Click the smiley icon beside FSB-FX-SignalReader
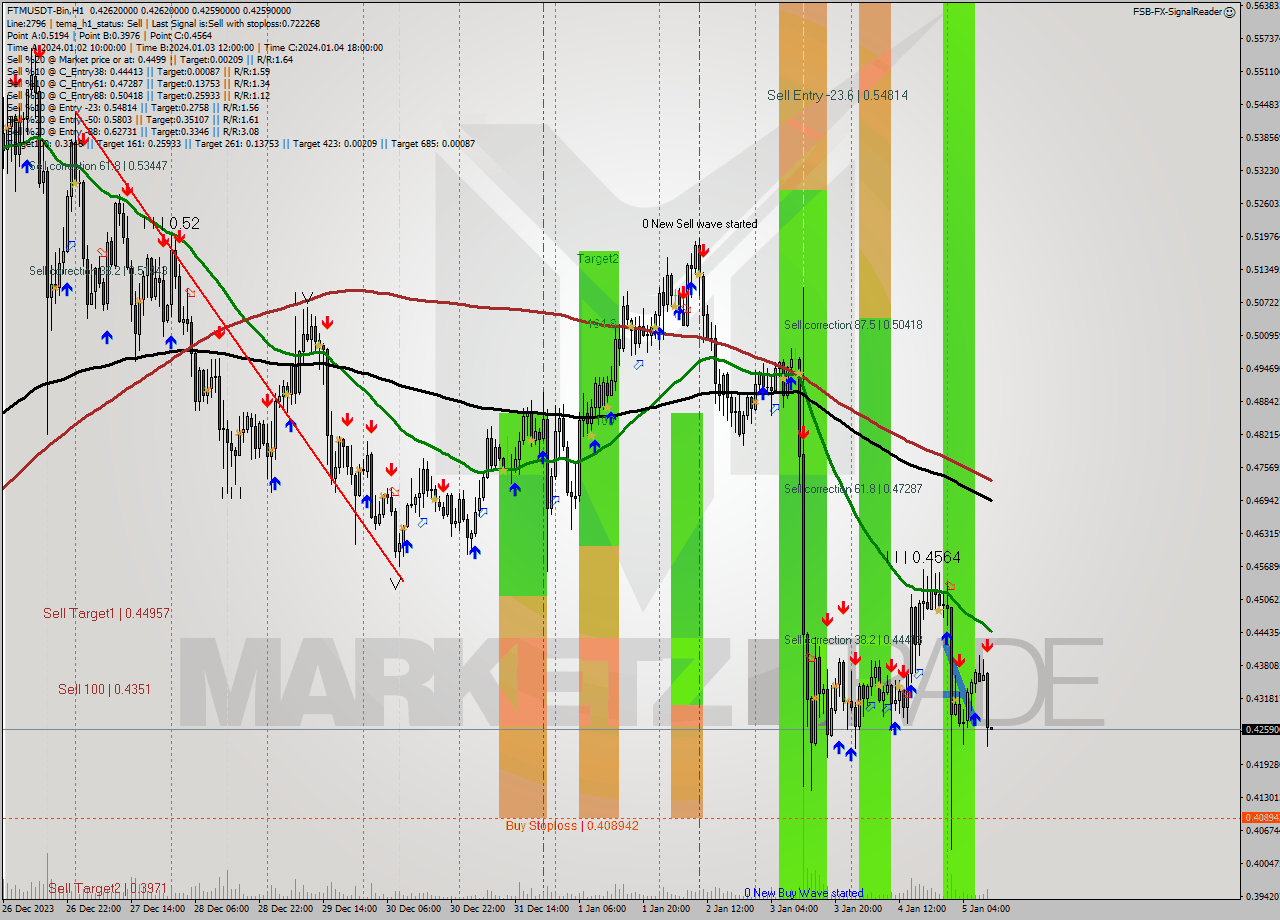The width and height of the screenshot is (1280, 920). click(1229, 12)
